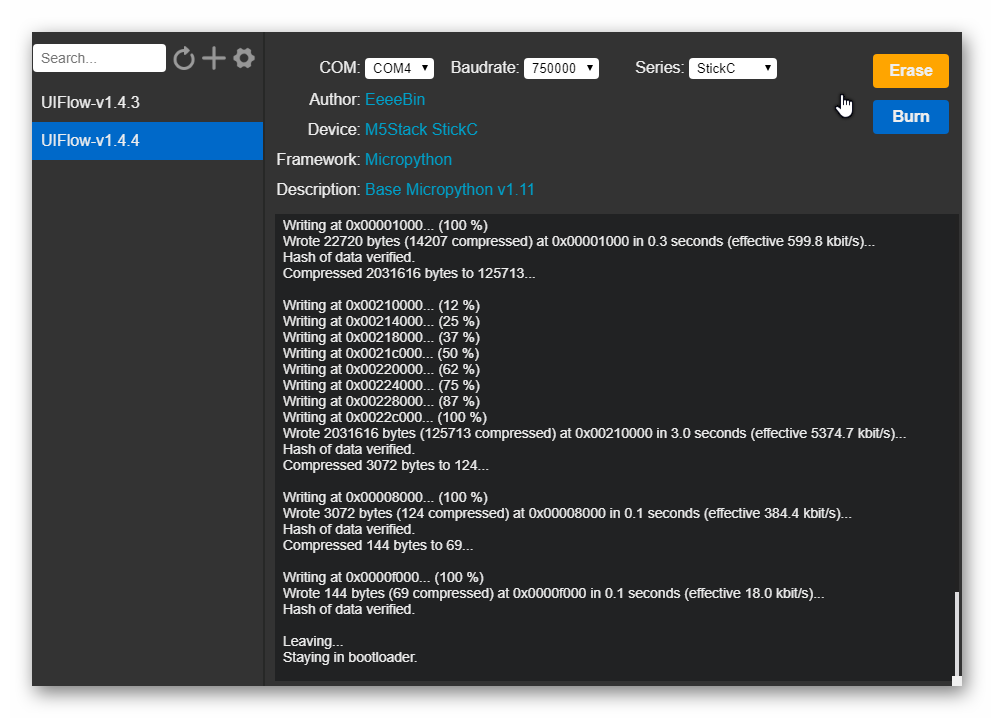Click the scrollbar down arrow in log panel
This screenshot has width=994, height=718.
[956, 680]
